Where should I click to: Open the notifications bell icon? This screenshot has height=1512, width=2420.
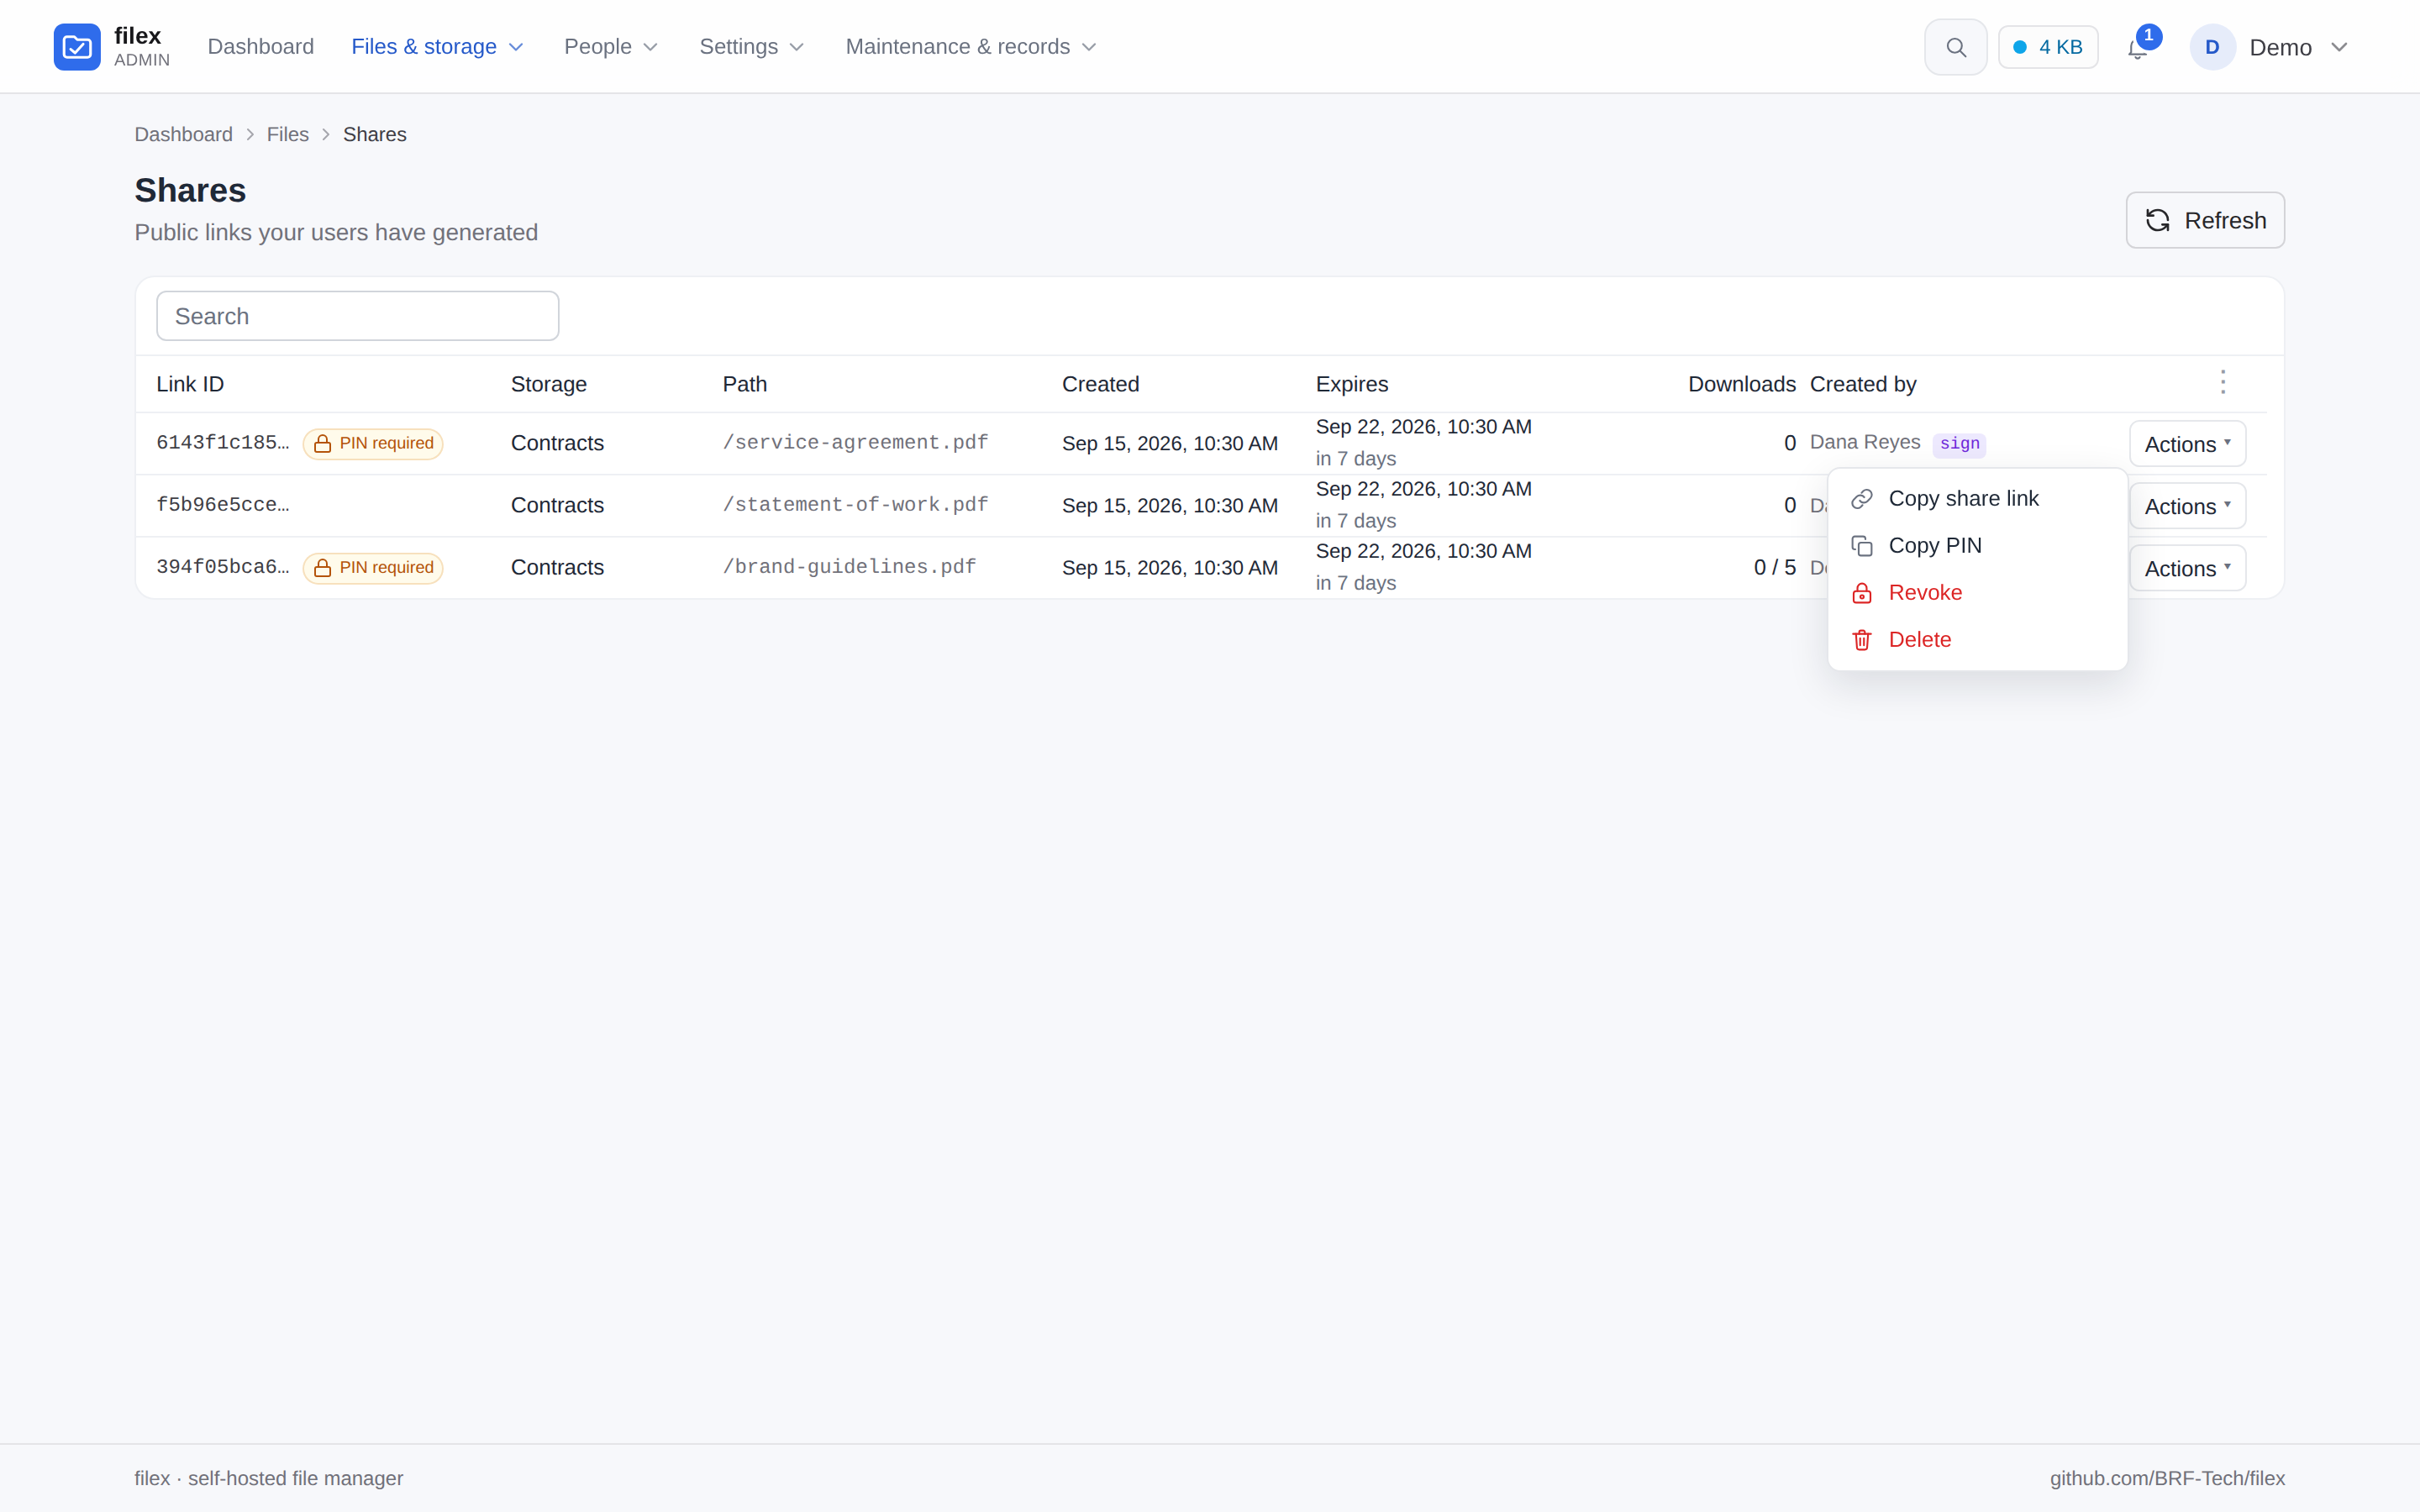[x=2138, y=47]
